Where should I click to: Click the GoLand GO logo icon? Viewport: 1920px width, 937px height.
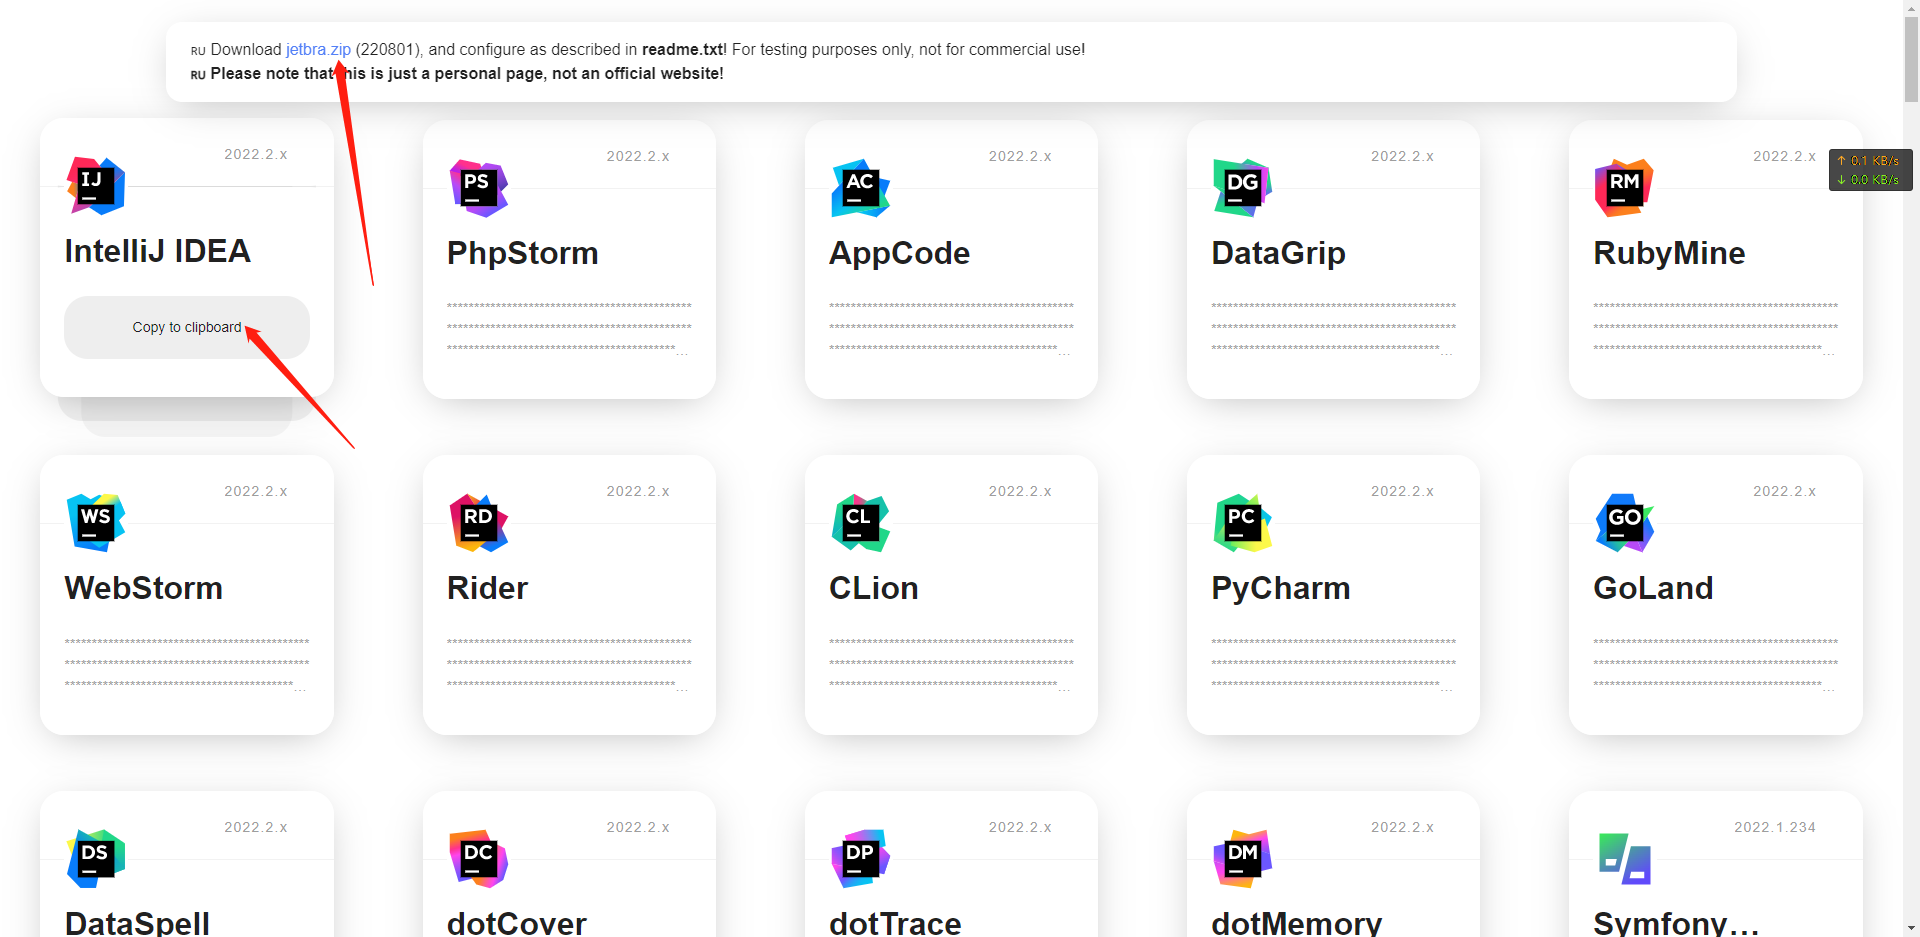click(x=1625, y=523)
